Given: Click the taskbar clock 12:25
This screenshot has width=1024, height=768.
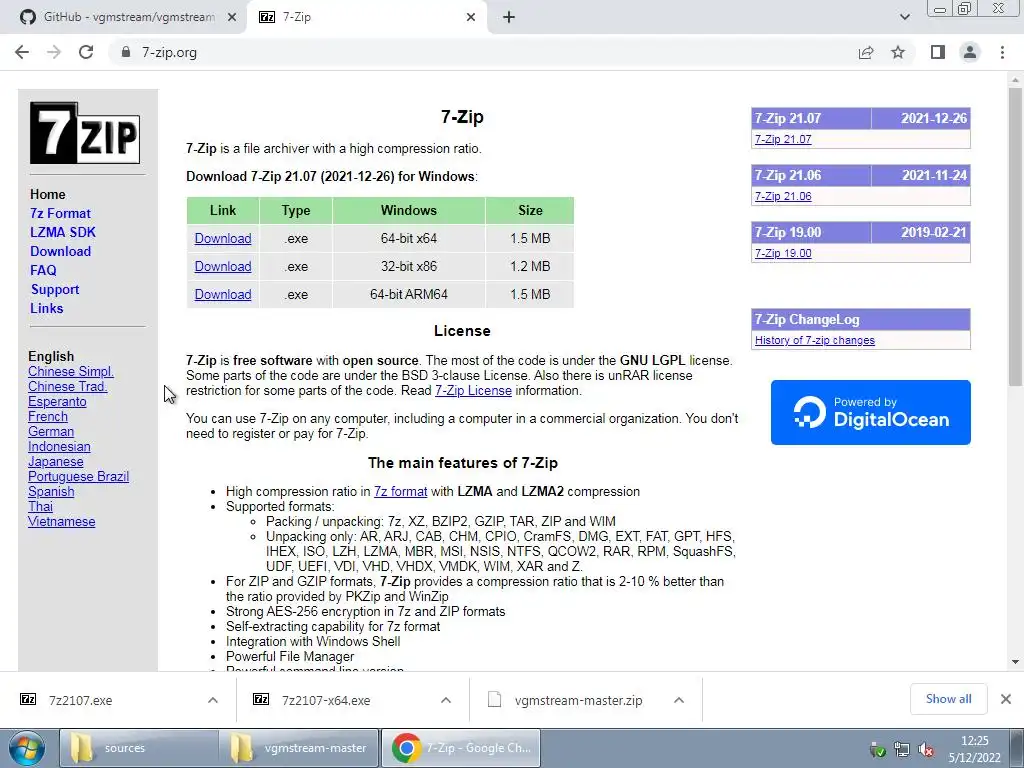Looking at the screenshot, I should 974,749.
